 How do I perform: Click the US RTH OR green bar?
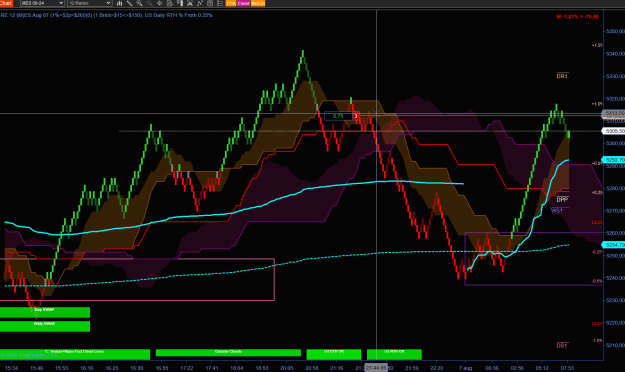click(394, 354)
